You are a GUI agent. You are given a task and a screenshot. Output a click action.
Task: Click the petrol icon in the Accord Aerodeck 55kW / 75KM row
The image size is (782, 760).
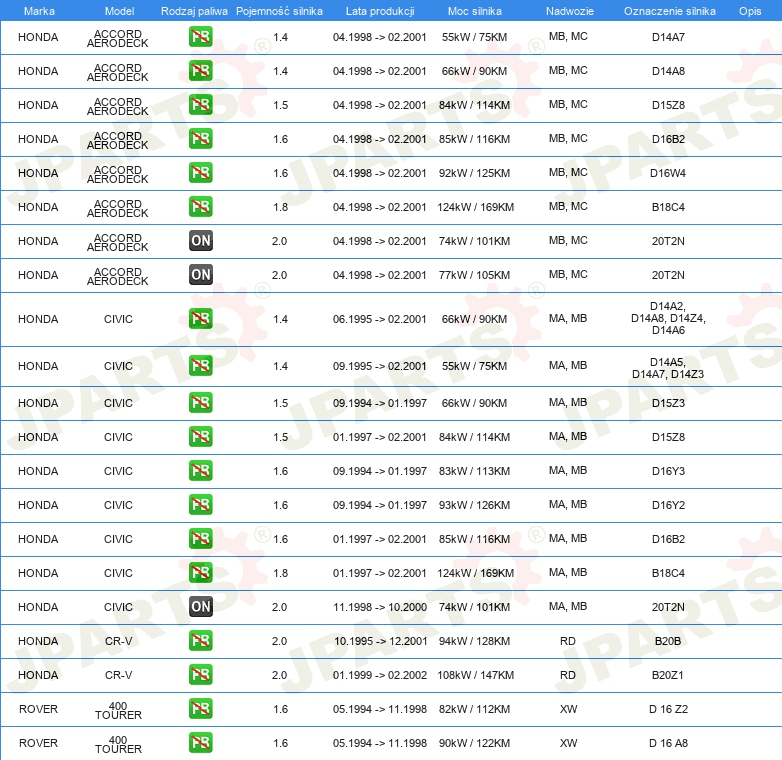(200, 36)
